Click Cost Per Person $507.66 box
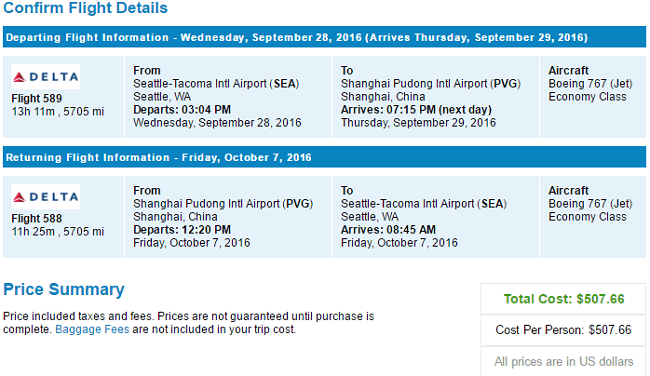This screenshot has width=650, height=376. [x=563, y=330]
